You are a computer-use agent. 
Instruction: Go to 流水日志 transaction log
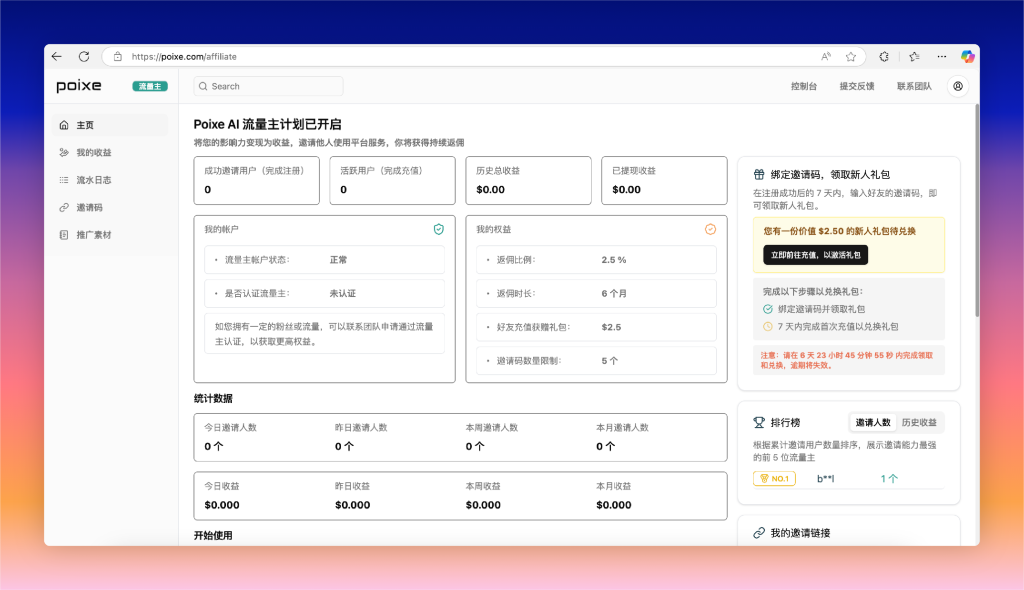tap(93, 180)
